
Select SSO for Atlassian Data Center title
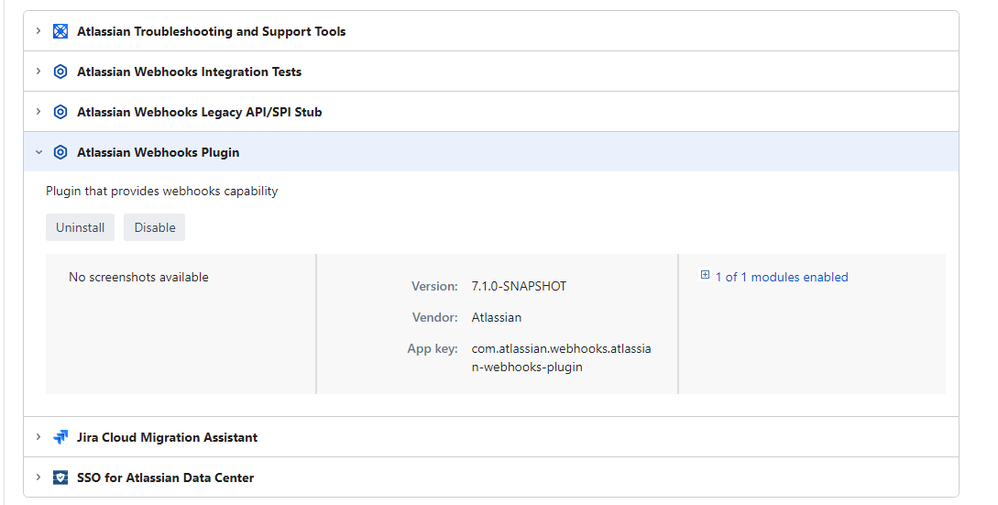pos(165,478)
